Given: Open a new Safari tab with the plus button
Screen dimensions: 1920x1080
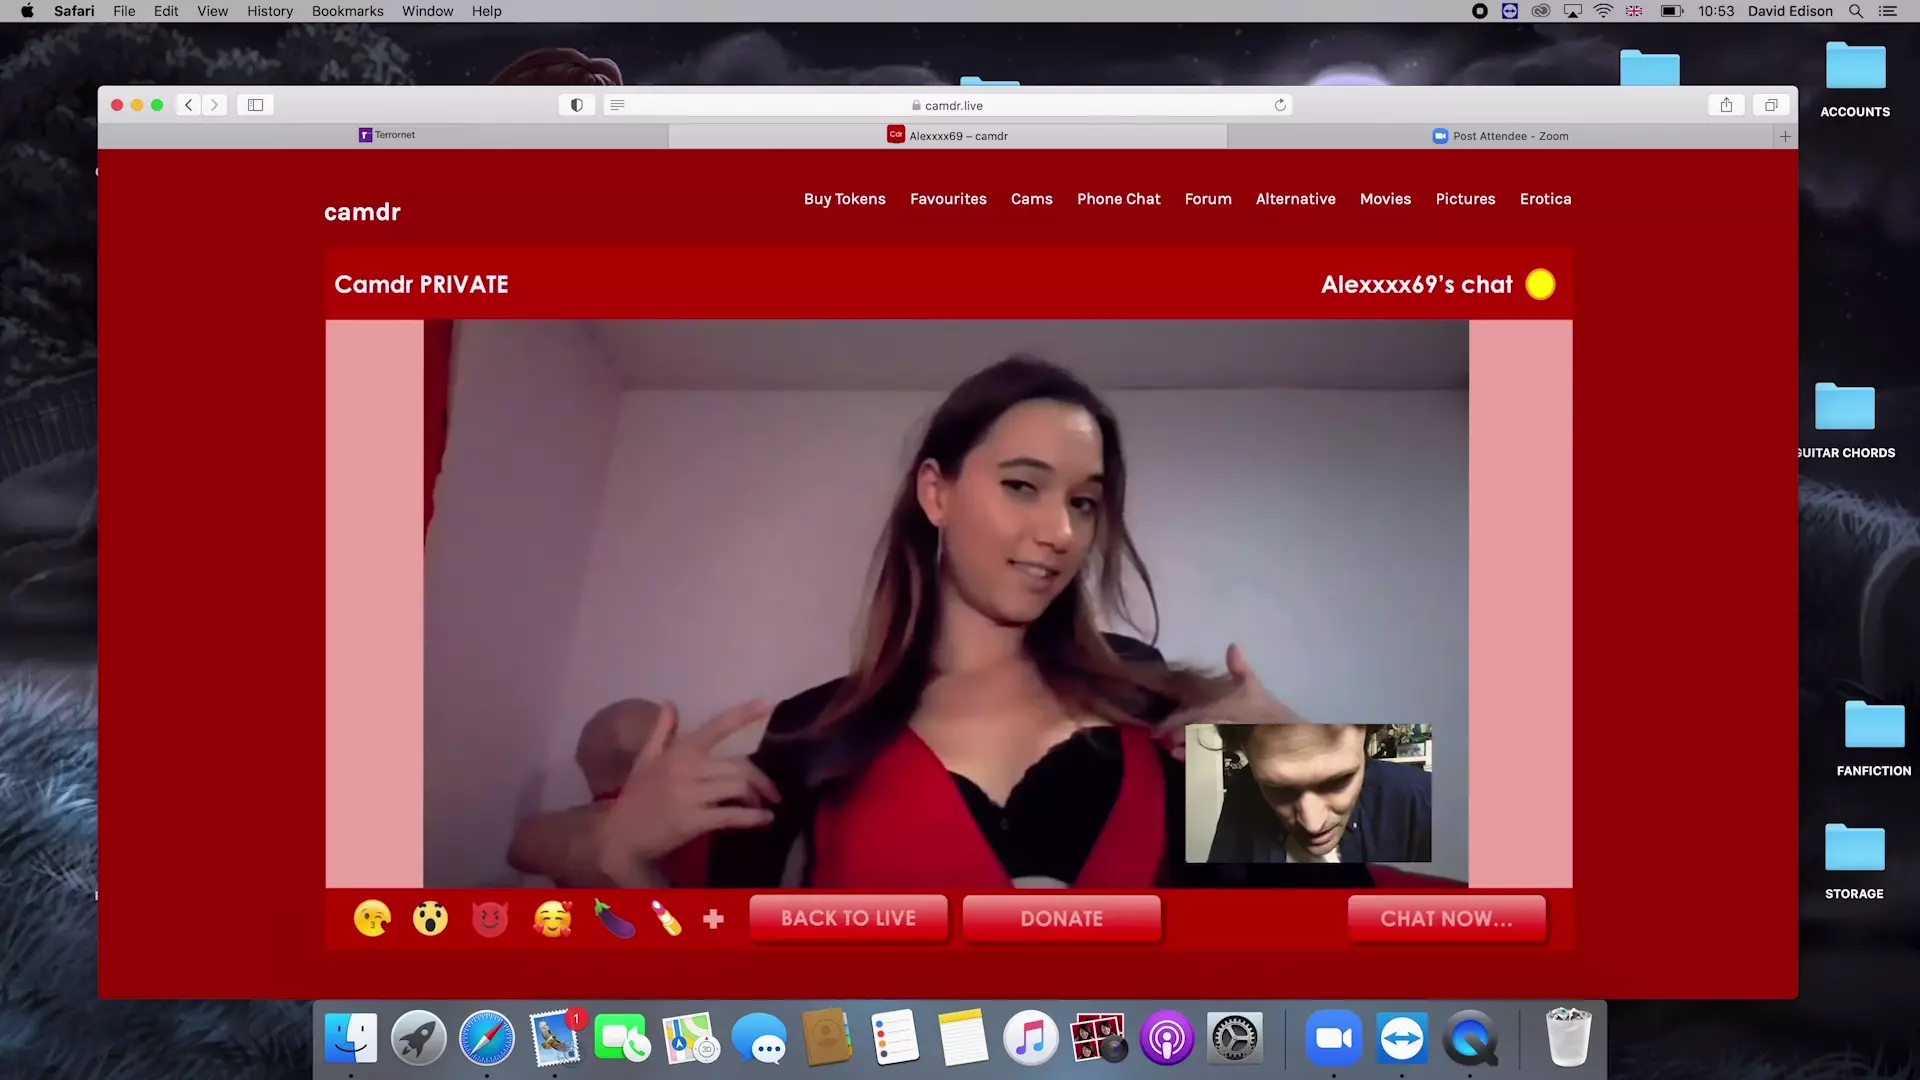Looking at the screenshot, I should coord(1785,136).
